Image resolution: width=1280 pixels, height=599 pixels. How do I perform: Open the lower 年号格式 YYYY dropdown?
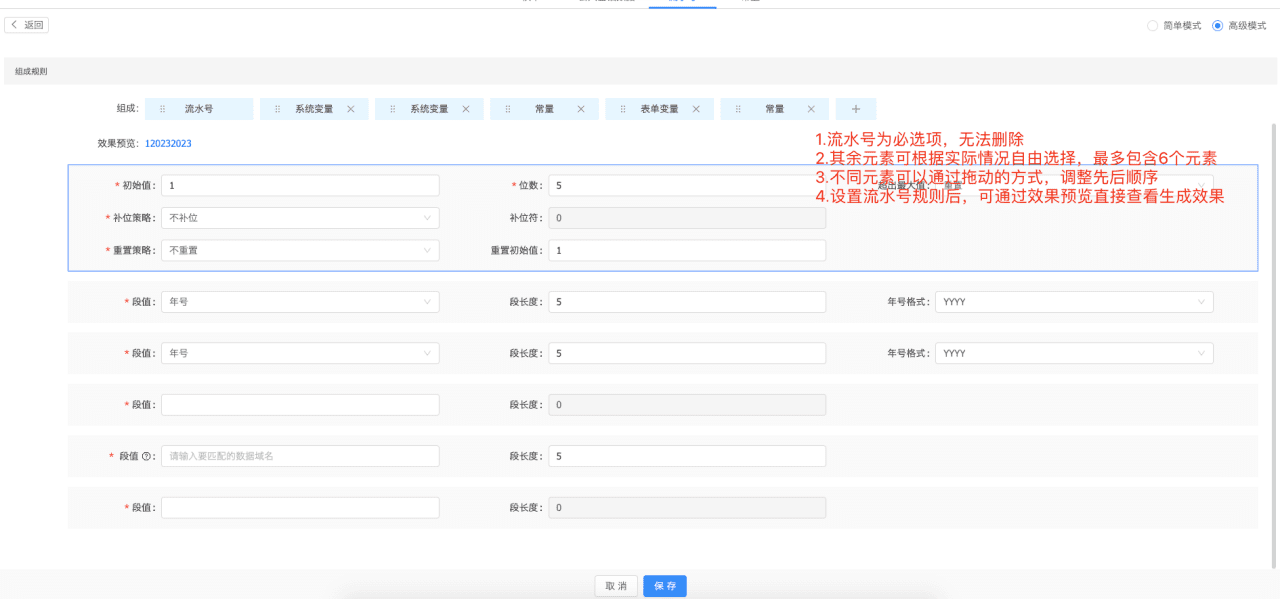tap(1074, 353)
